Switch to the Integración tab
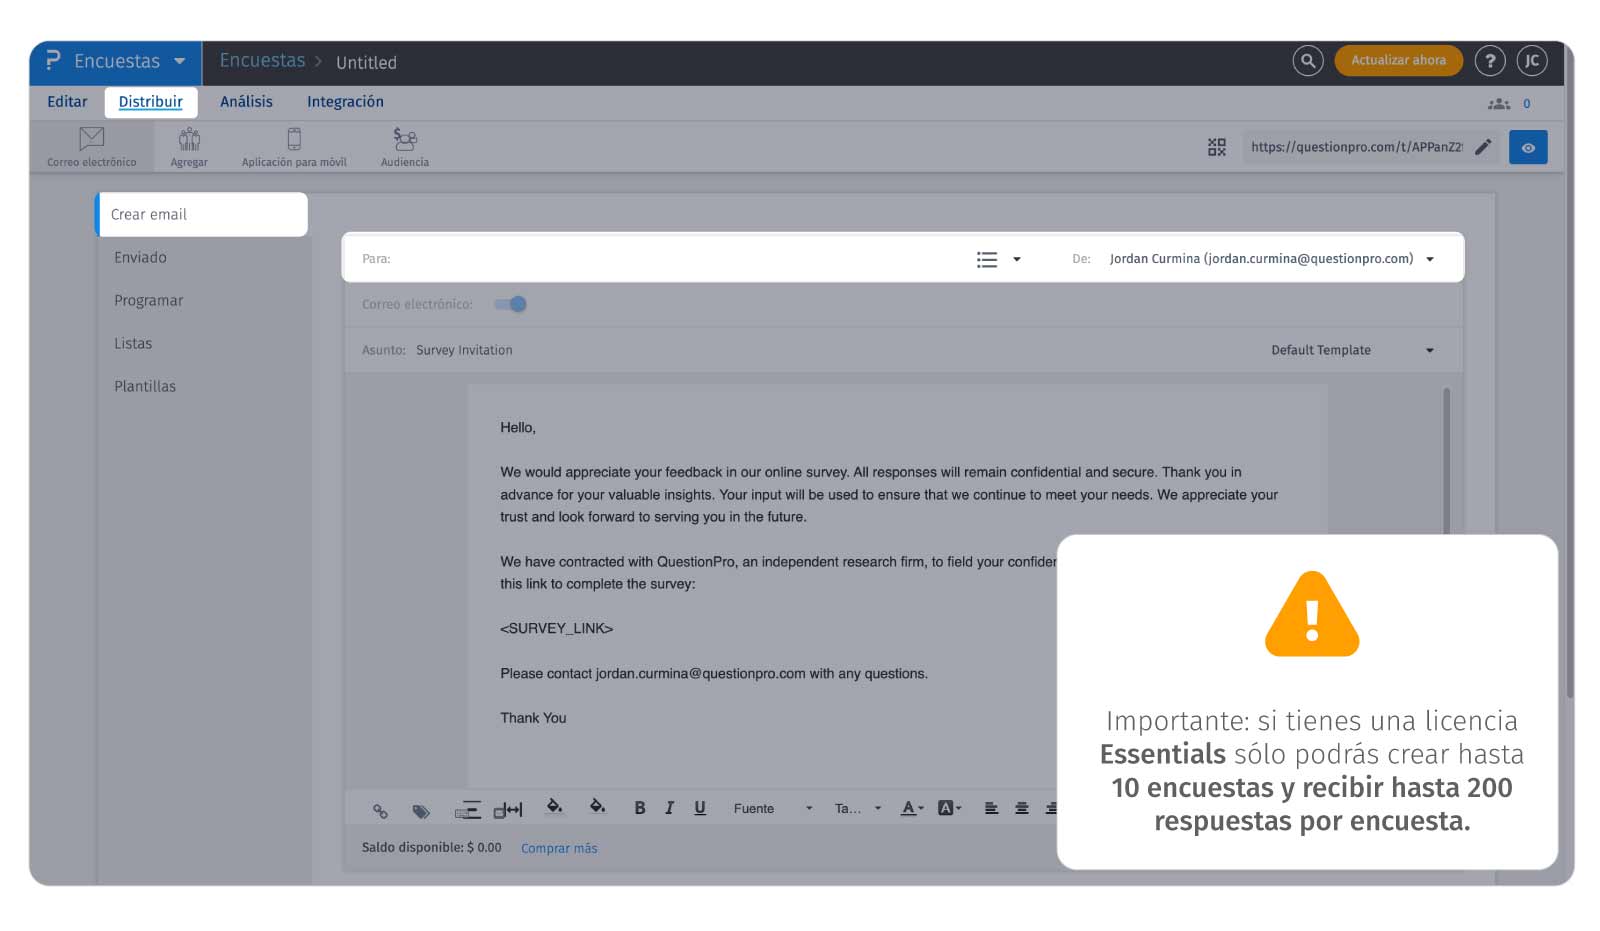 click(345, 102)
